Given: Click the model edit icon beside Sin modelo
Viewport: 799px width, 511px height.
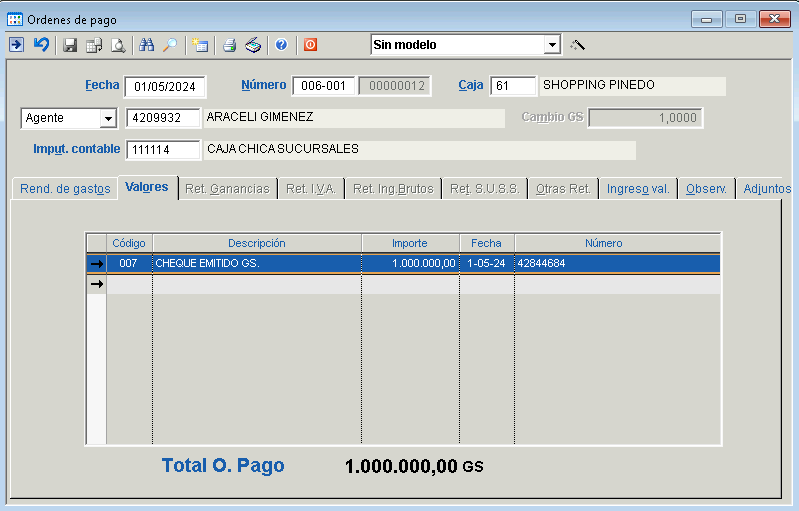Looking at the screenshot, I should point(577,45).
